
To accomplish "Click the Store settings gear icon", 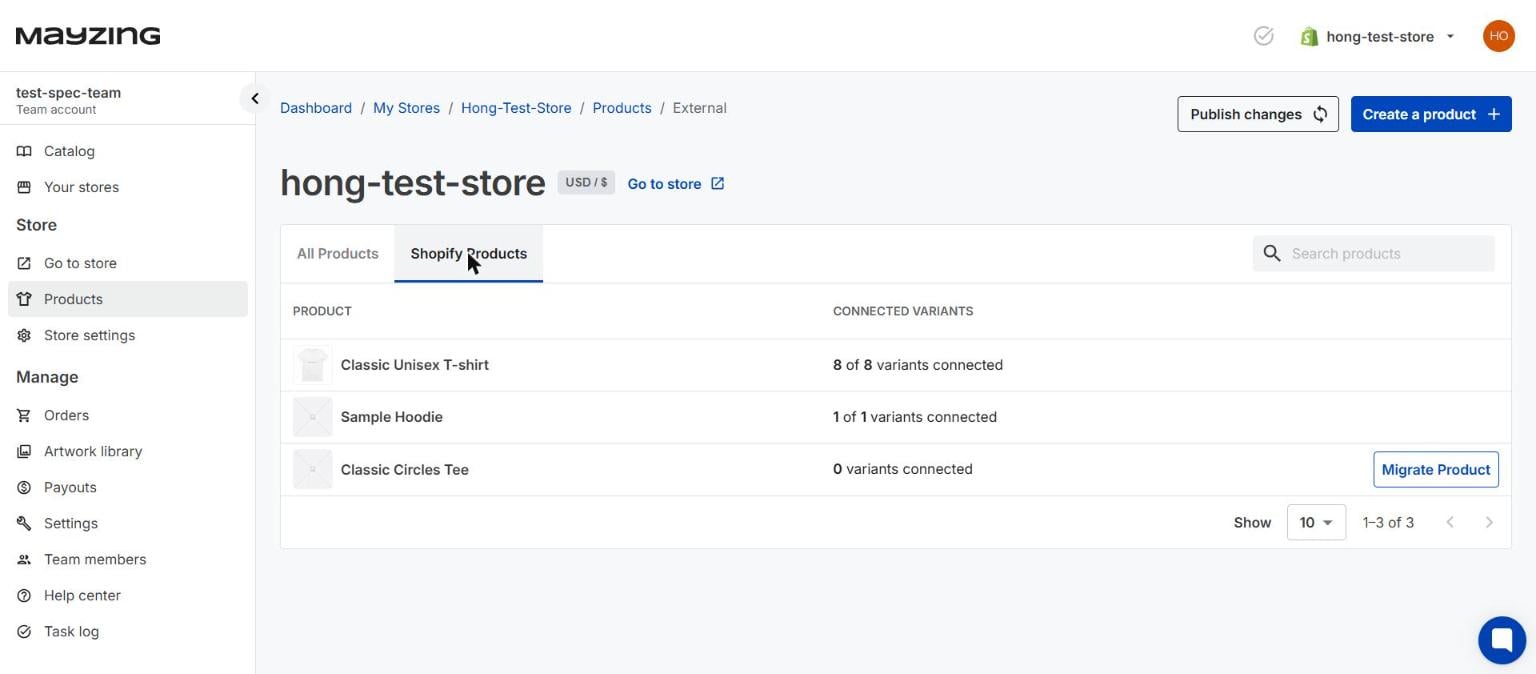I will click(24, 335).
